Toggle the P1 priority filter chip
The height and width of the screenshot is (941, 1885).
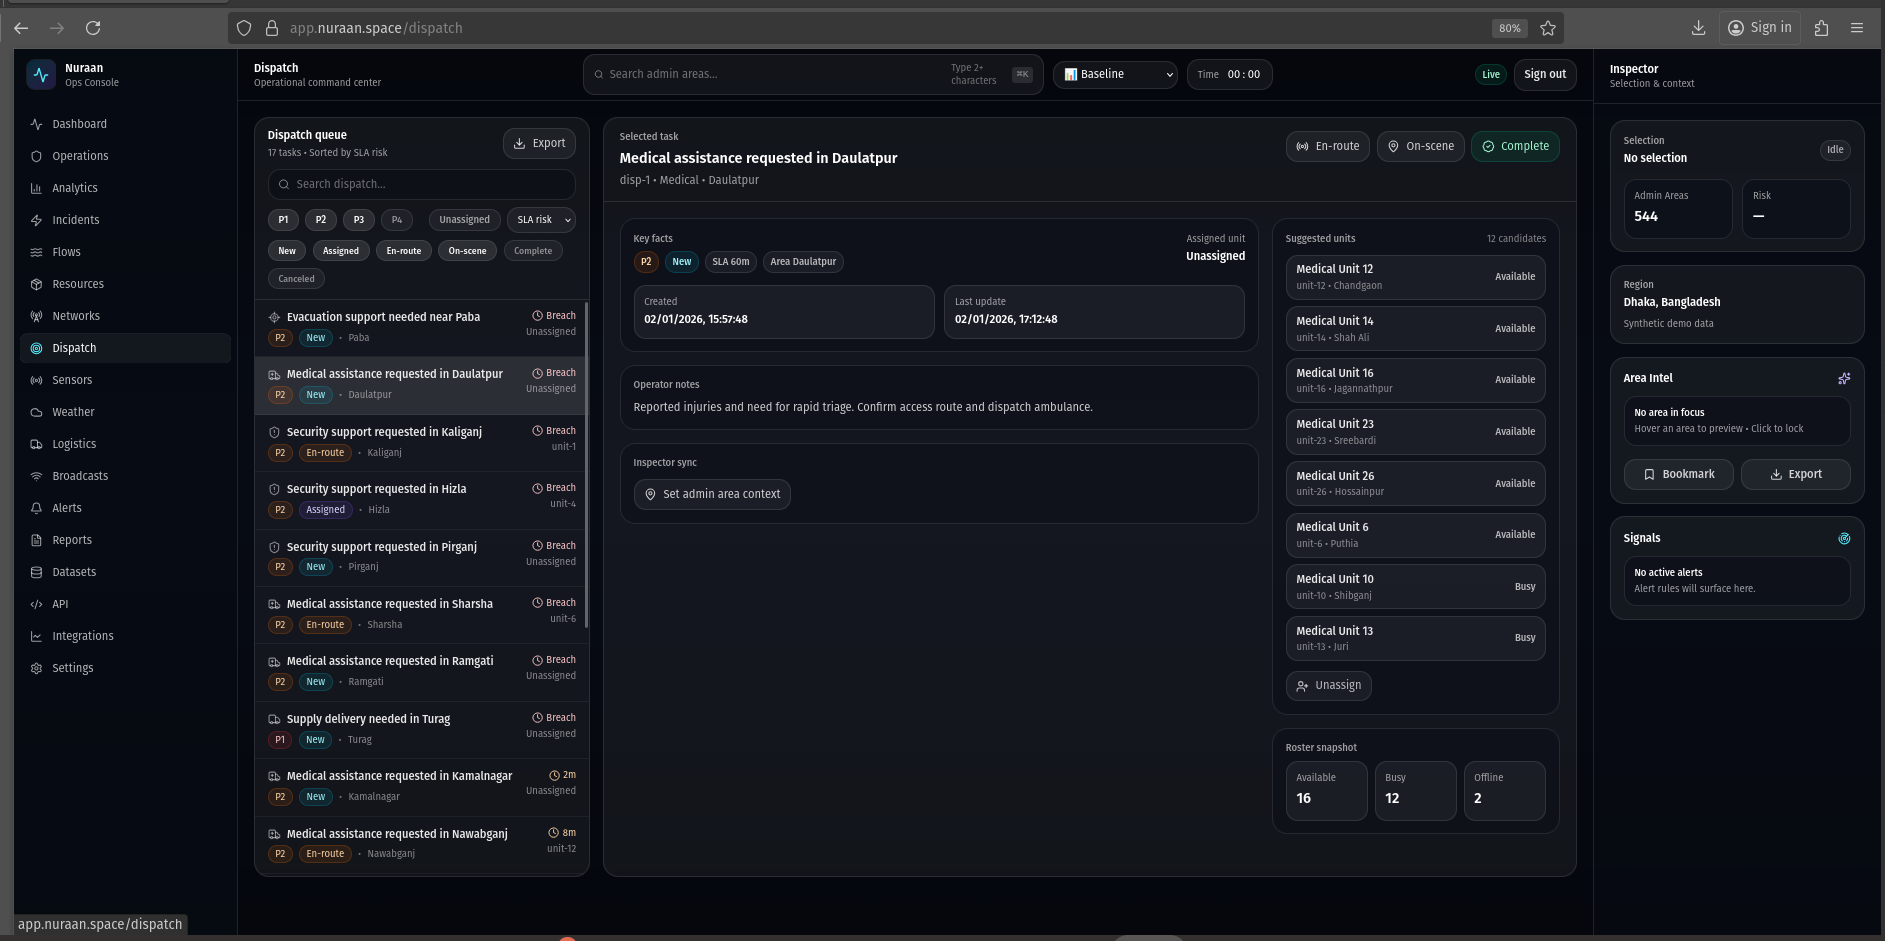(283, 220)
